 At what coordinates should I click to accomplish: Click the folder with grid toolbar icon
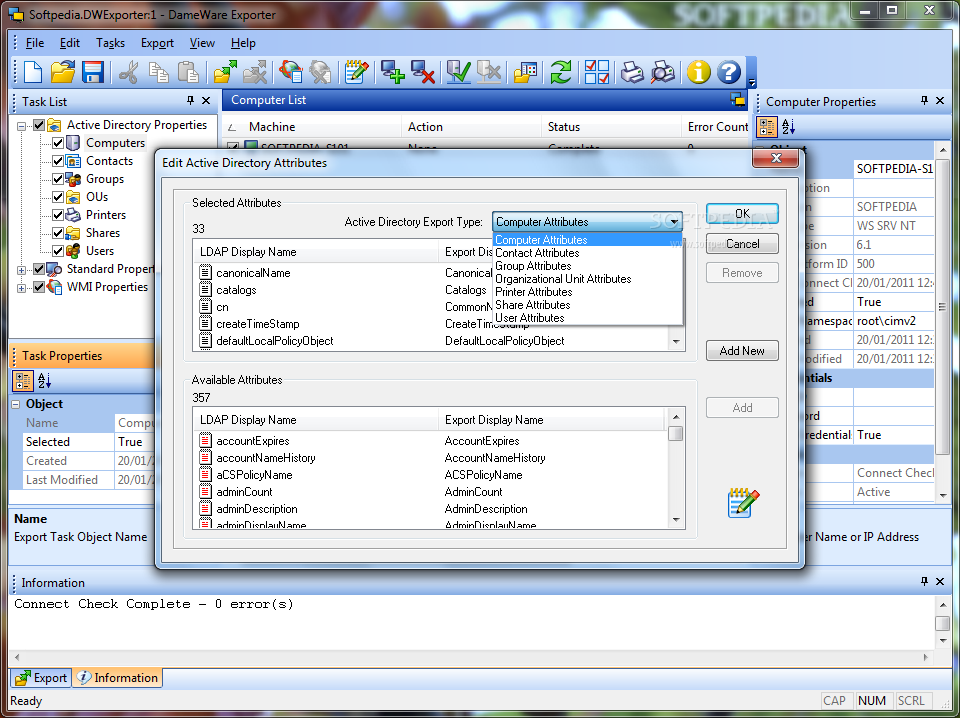point(525,72)
